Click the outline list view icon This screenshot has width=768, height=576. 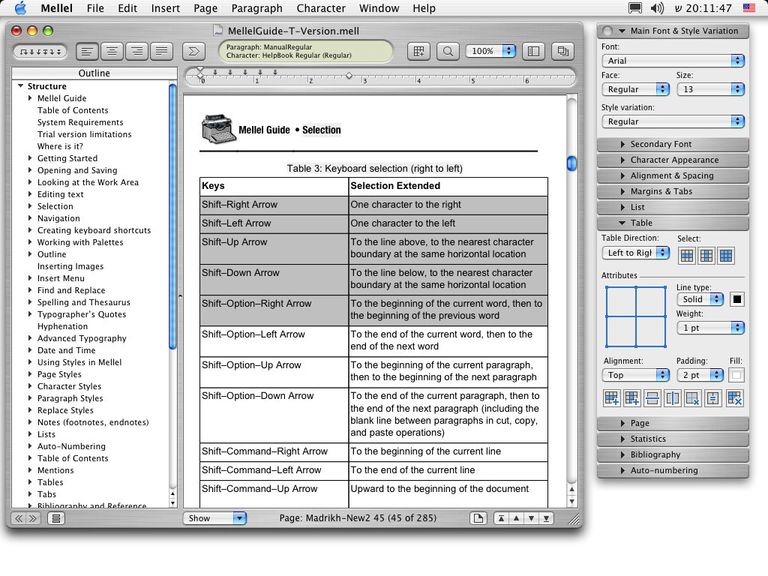click(56, 518)
